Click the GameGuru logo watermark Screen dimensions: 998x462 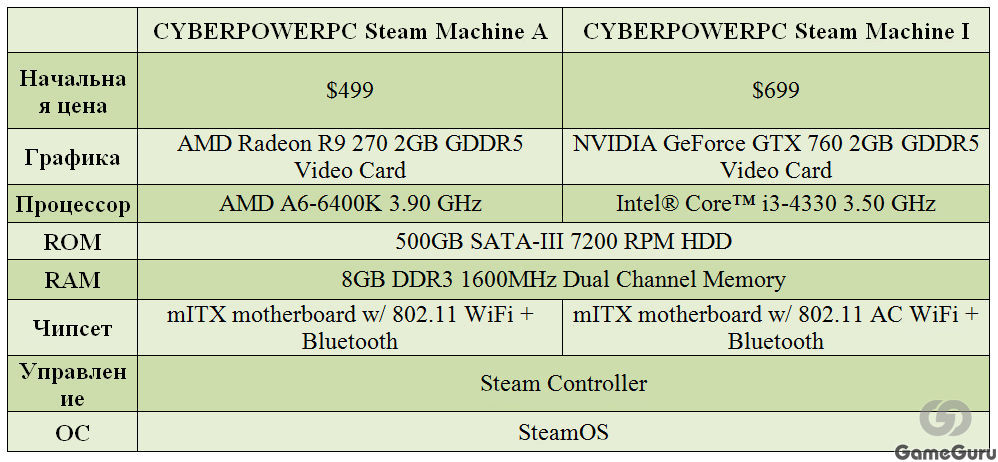(945, 420)
